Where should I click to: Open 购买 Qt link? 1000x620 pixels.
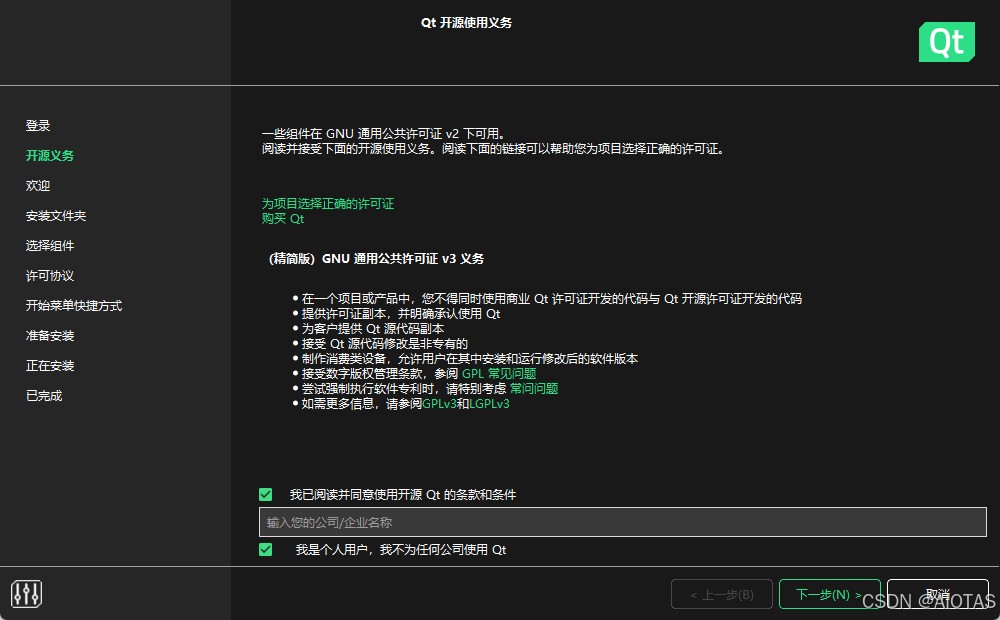283,219
